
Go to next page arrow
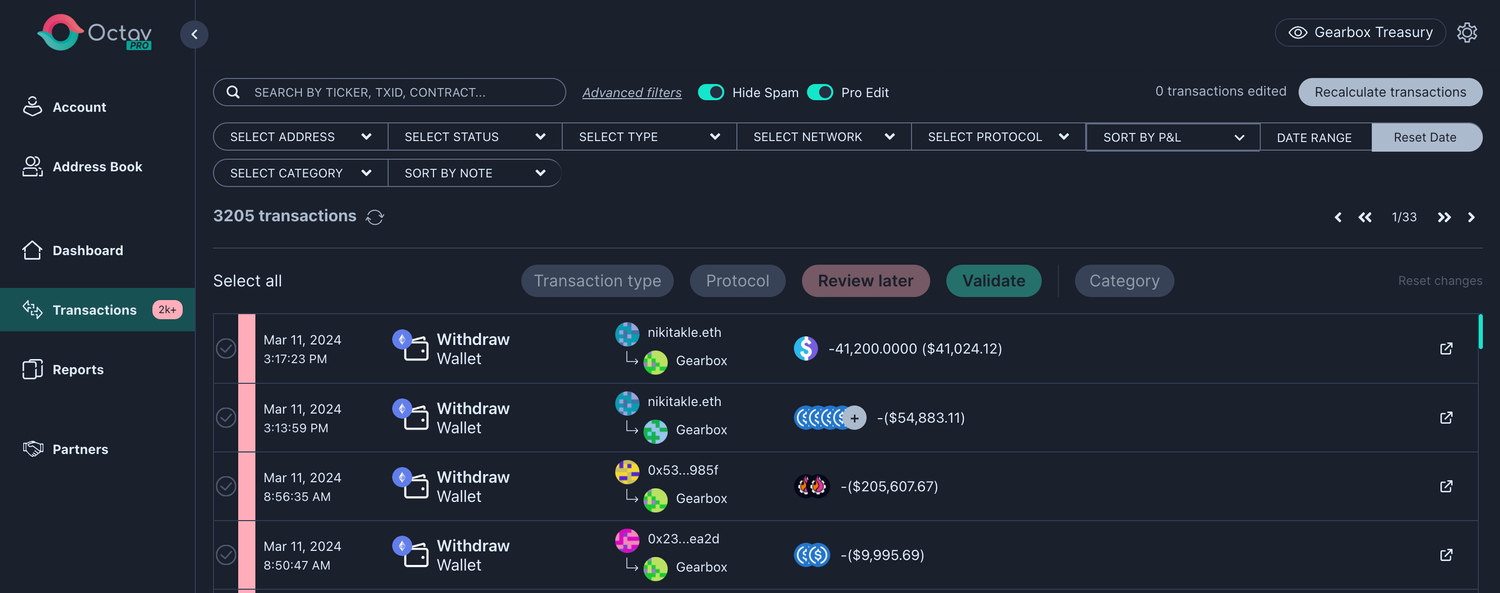1471,217
